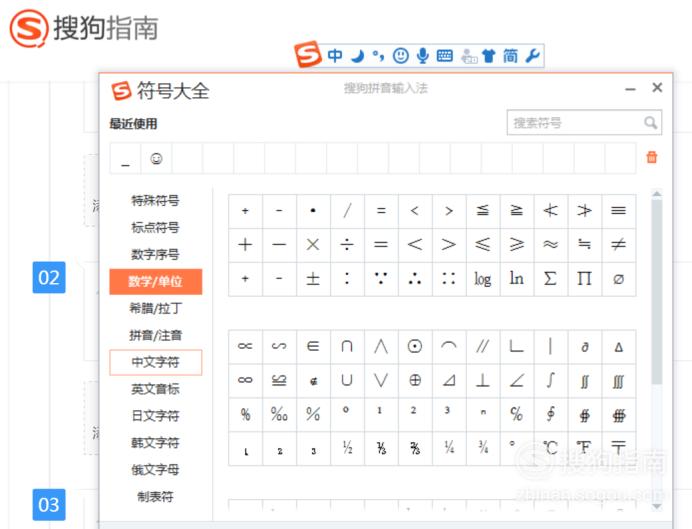
Task: Insert the partial derivative ∂ symbol
Action: click(584, 346)
